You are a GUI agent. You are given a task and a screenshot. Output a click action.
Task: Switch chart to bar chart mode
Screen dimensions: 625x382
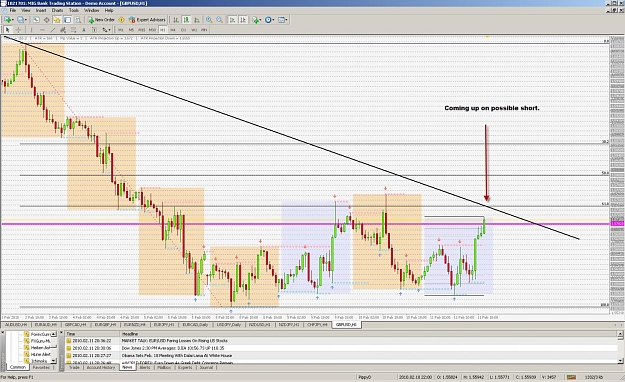[175, 20]
